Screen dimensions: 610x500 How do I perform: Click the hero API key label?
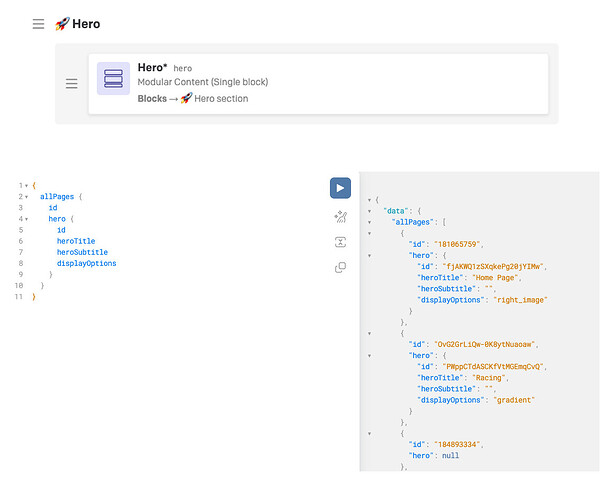point(182,68)
